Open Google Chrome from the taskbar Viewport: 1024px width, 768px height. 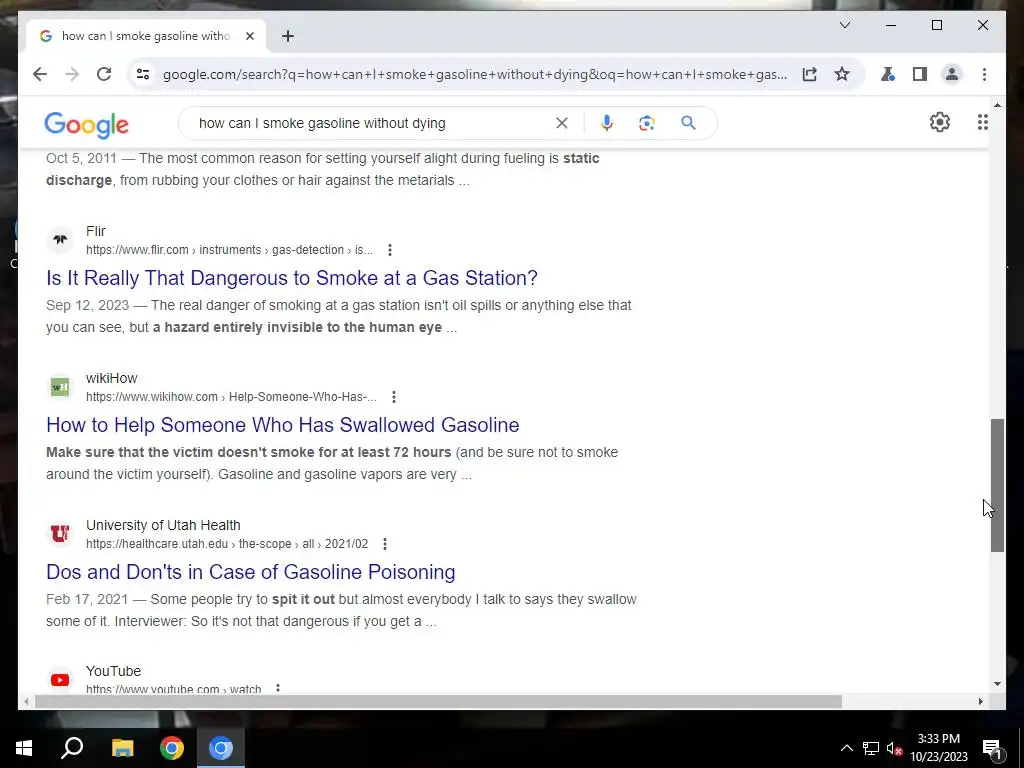[x=172, y=748]
